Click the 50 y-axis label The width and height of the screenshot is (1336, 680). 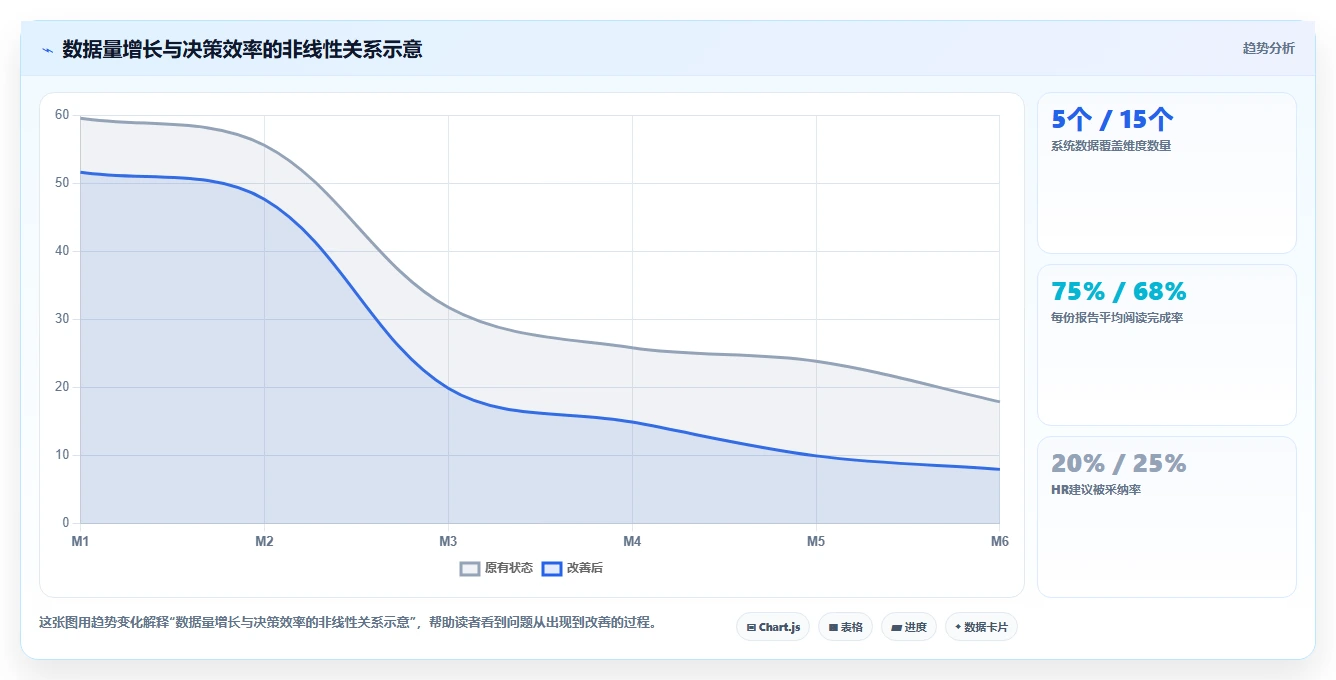coord(62,183)
